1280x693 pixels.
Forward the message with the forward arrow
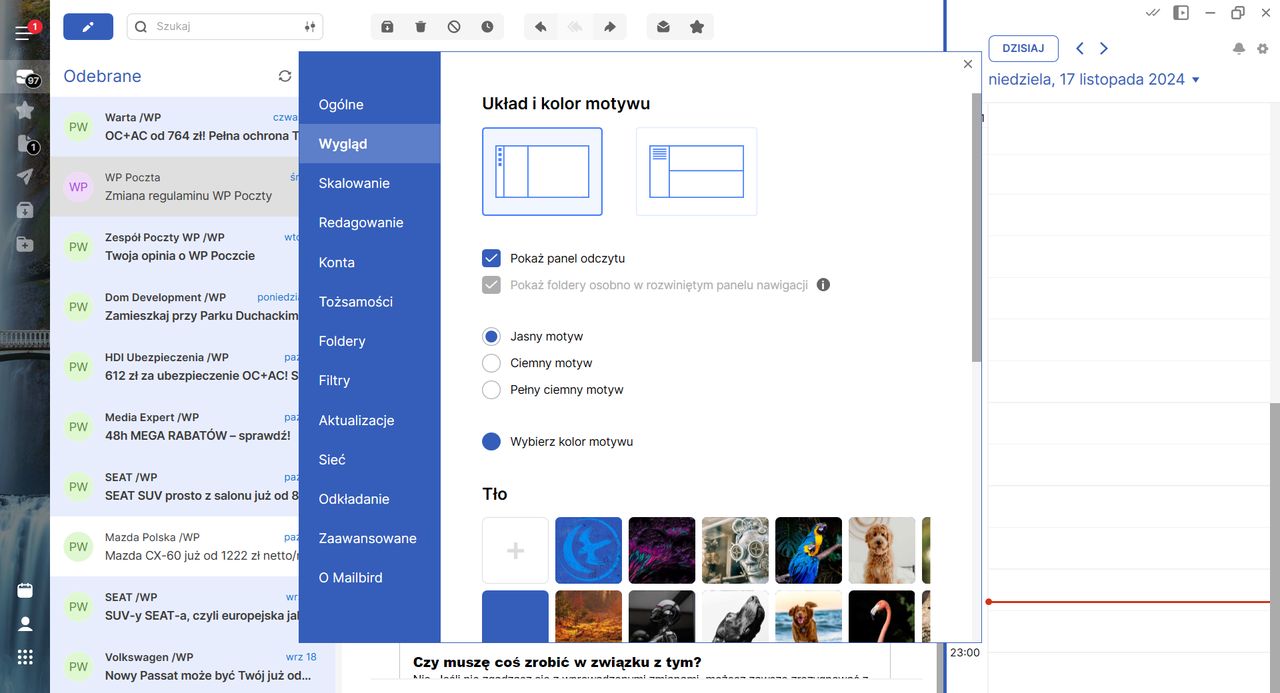tap(609, 27)
